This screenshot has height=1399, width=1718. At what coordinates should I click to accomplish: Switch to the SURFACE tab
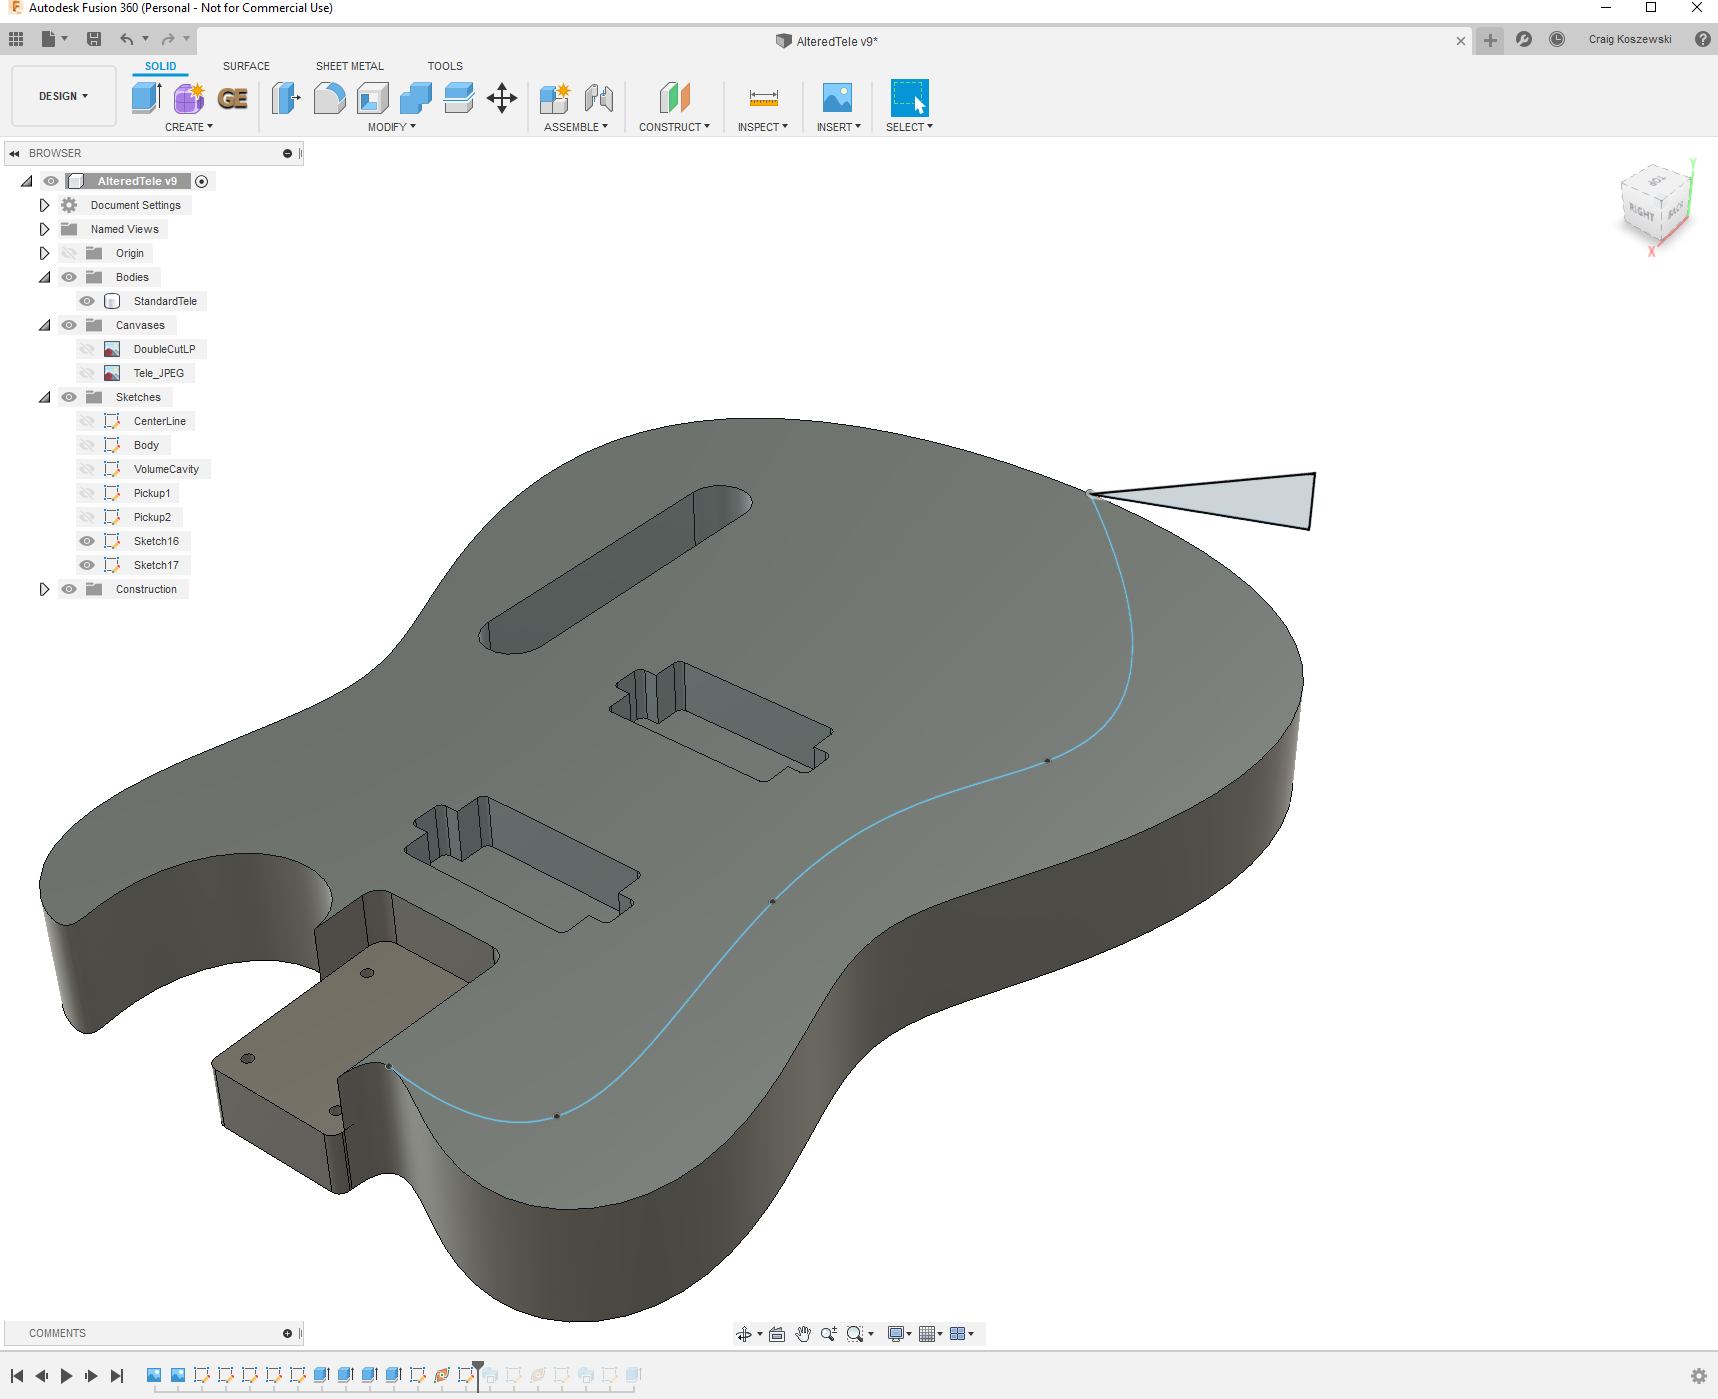point(246,66)
